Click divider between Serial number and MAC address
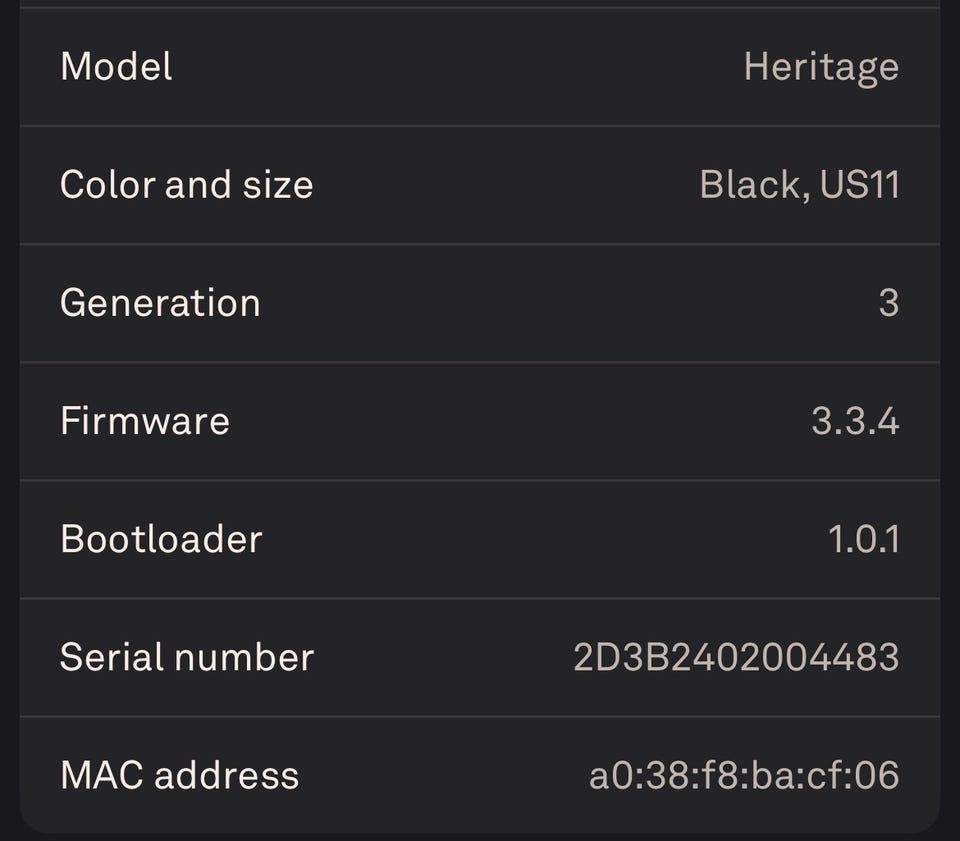The height and width of the screenshot is (841, 960). [x=480, y=716]
